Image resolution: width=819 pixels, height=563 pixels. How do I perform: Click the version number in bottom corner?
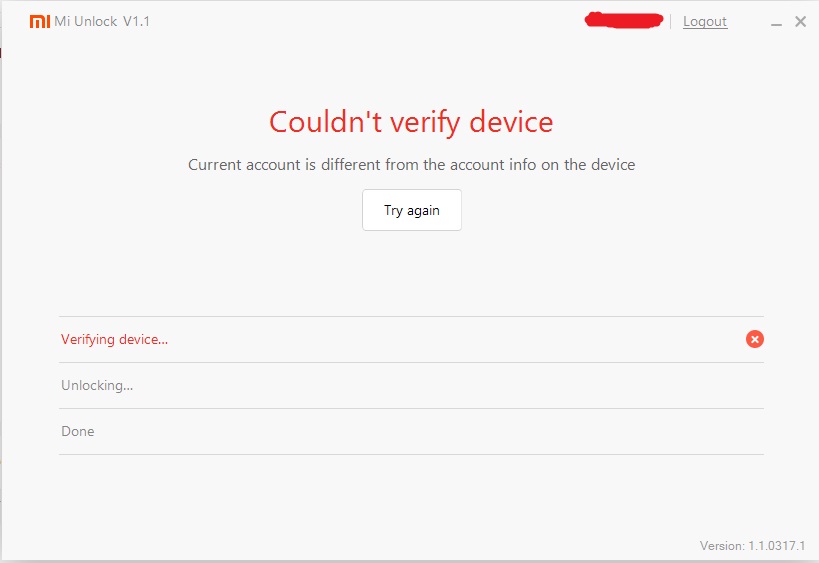[752, 546]
